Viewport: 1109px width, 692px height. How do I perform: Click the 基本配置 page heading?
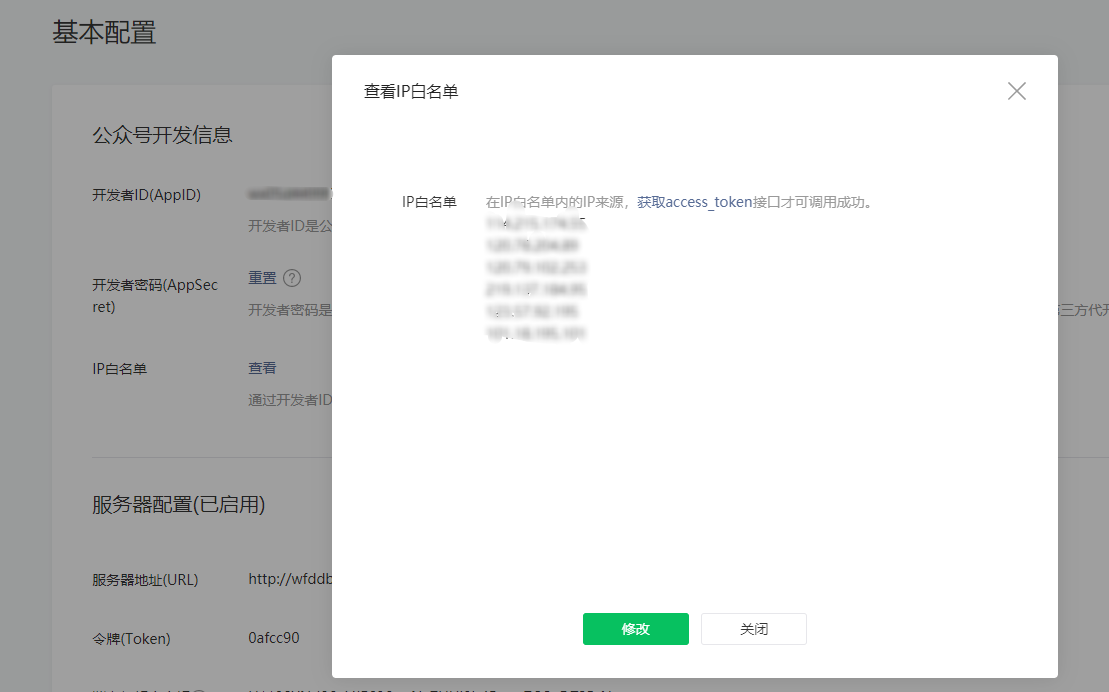104,33
